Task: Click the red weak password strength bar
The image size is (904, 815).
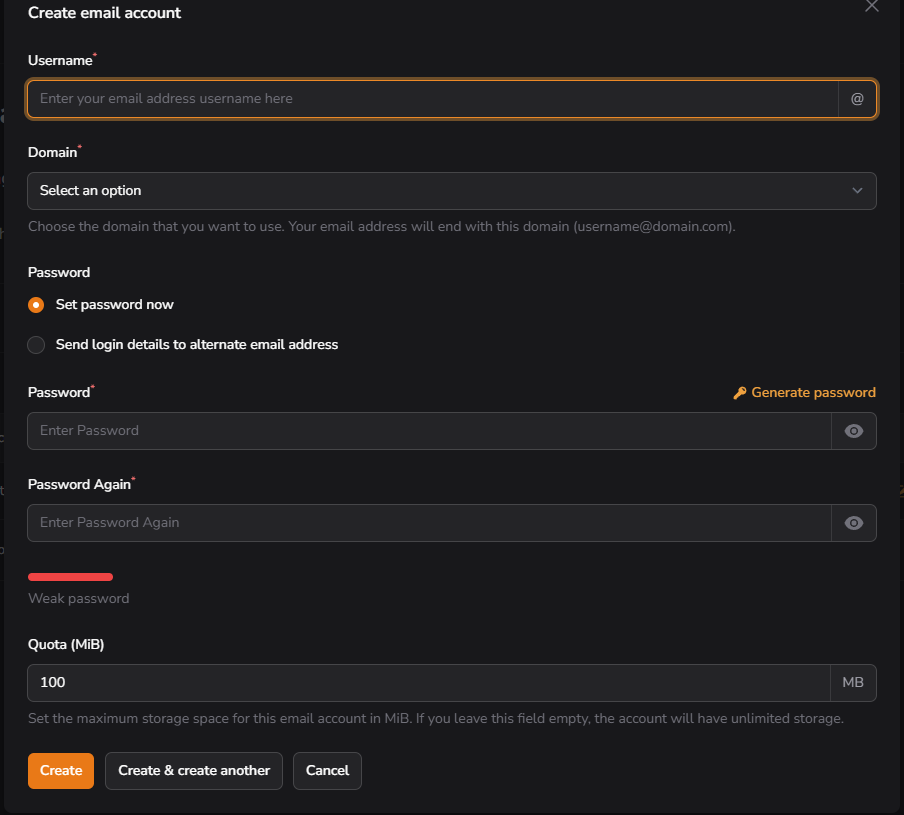Action: pyautogui.click(x=70, y=577)
